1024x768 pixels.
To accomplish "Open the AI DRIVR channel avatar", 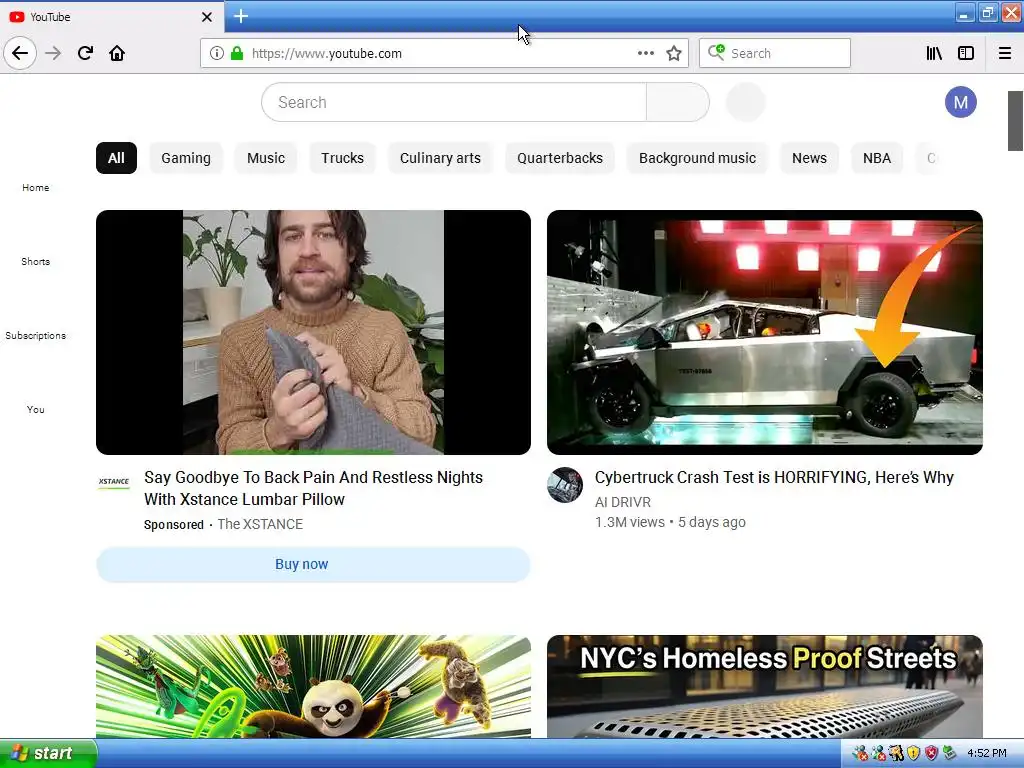I will pyautogui.click(x=565, y=485).
